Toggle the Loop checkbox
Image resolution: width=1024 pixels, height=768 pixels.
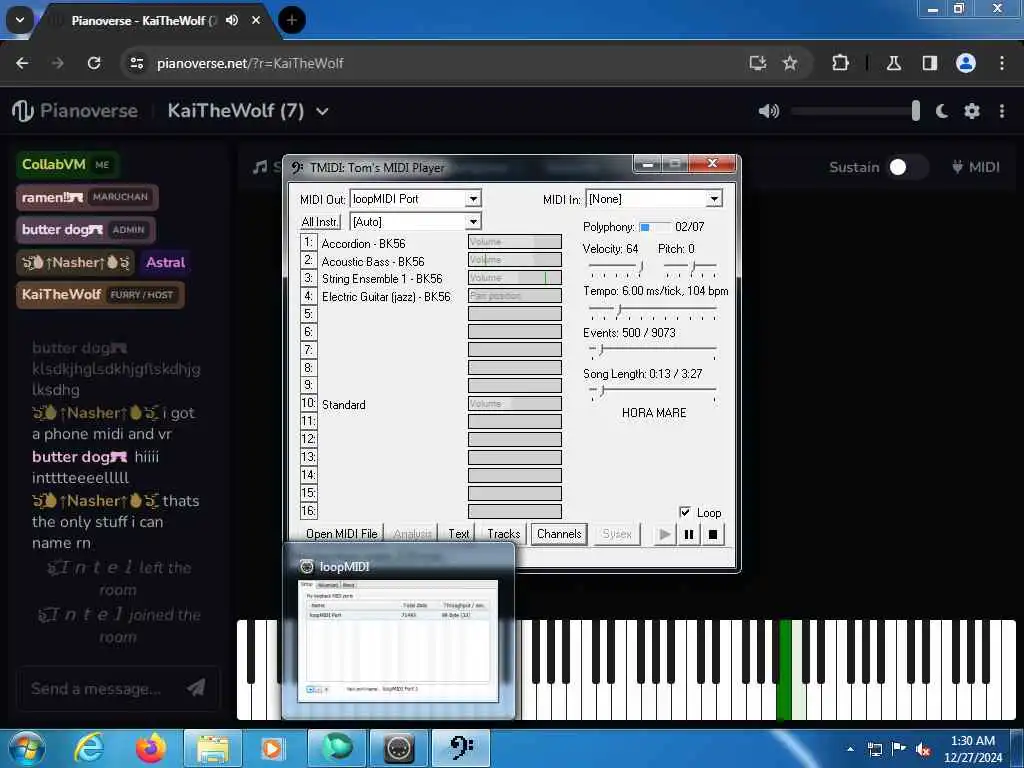click(x=685, y=512)
